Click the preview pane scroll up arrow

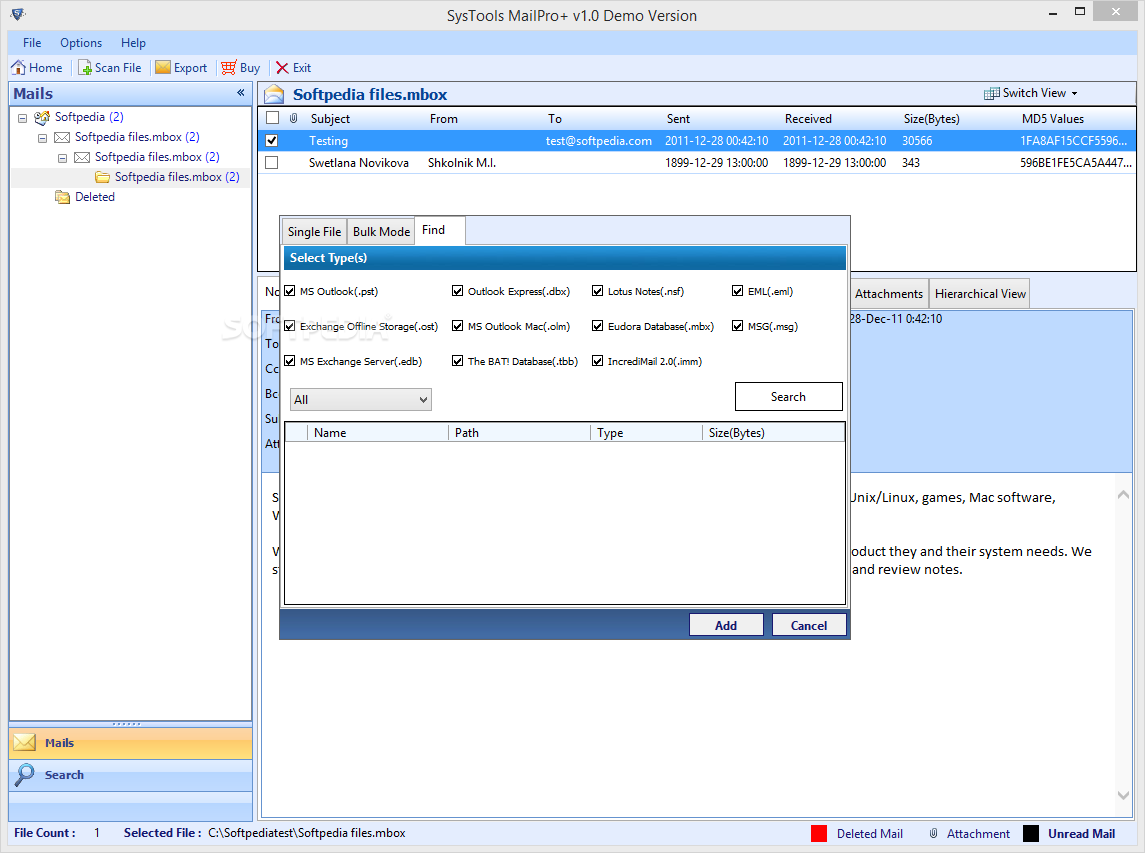(x=1123, y=495)
